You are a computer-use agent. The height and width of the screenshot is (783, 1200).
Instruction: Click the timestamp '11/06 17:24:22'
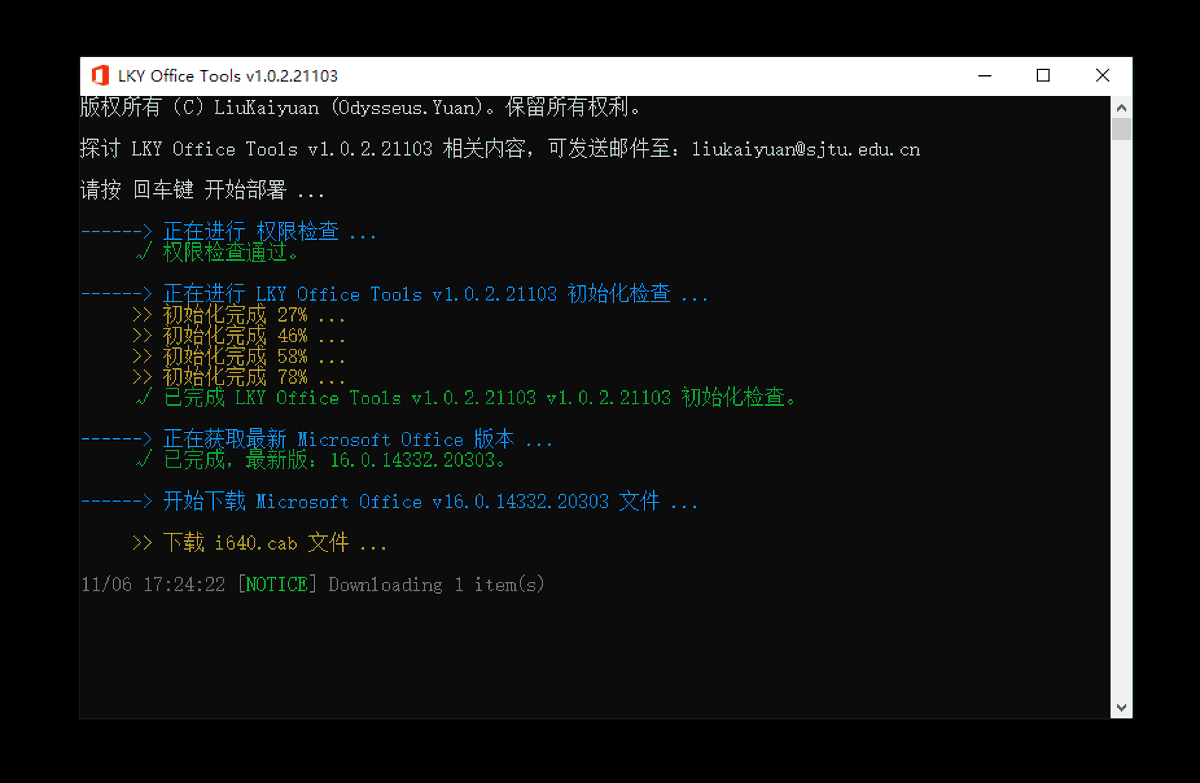point(153,585)
